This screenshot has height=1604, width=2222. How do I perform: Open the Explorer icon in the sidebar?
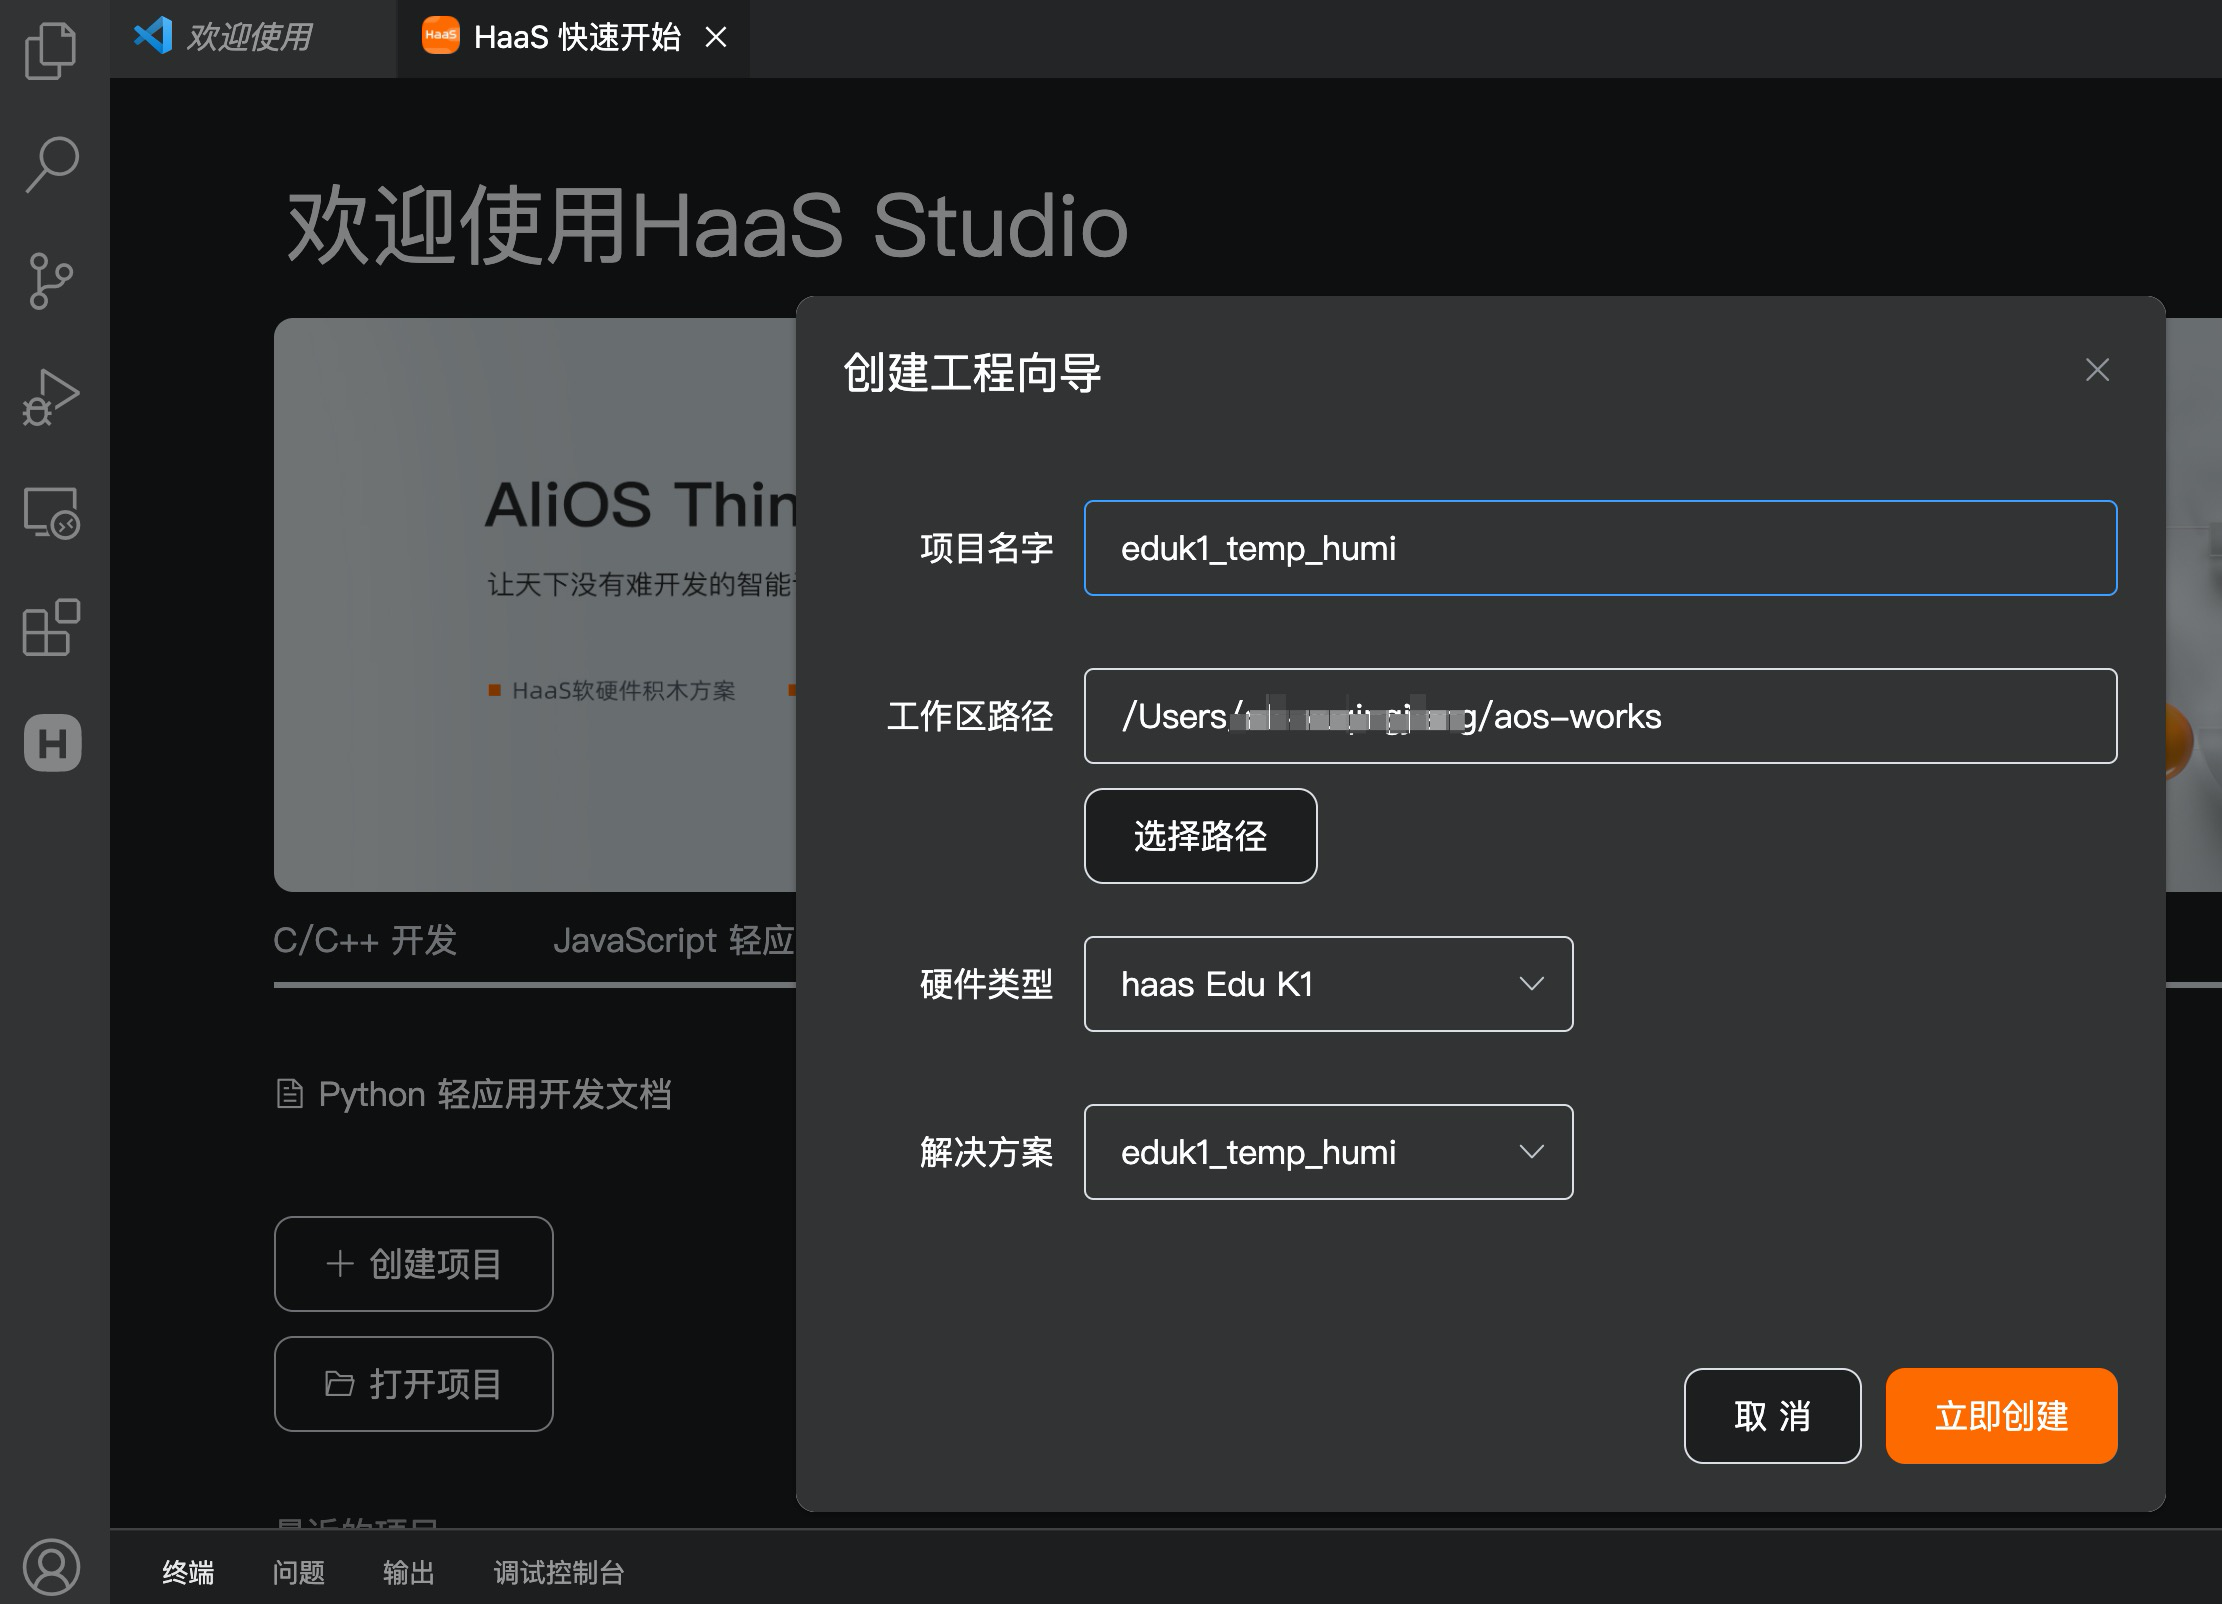coord(50,48)
